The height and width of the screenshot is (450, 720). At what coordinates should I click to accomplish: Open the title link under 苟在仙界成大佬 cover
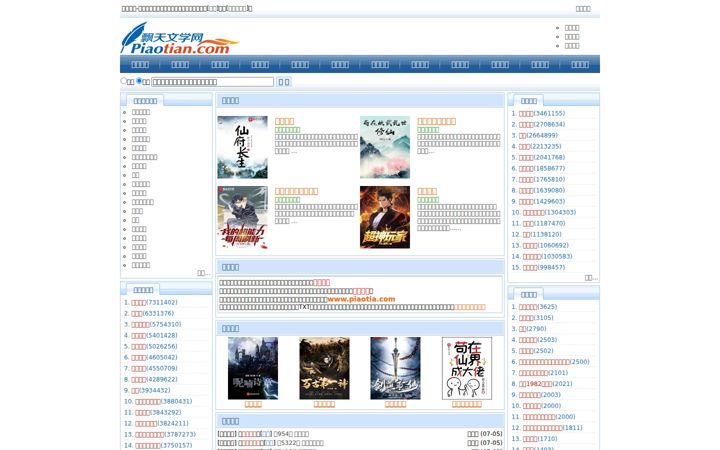click(x=467, y=404)
